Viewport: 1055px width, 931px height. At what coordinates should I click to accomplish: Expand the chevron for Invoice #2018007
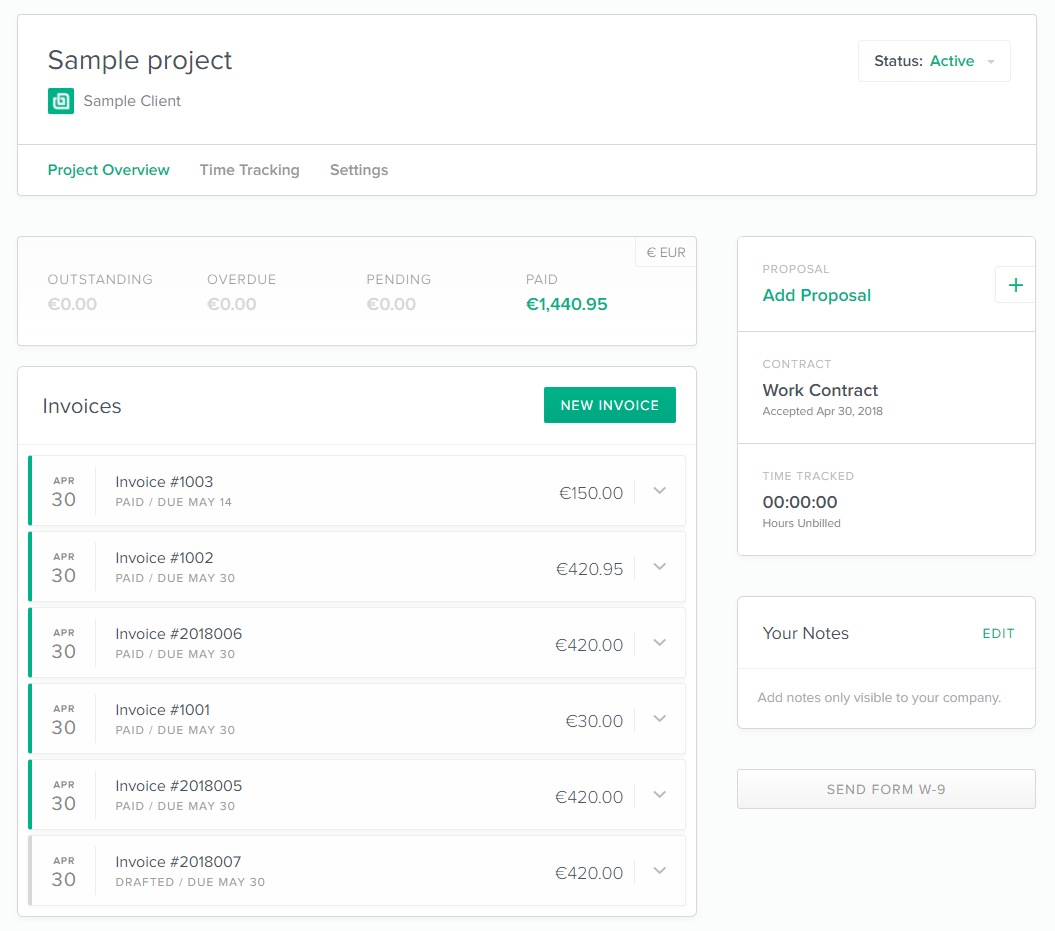(660, 870)
